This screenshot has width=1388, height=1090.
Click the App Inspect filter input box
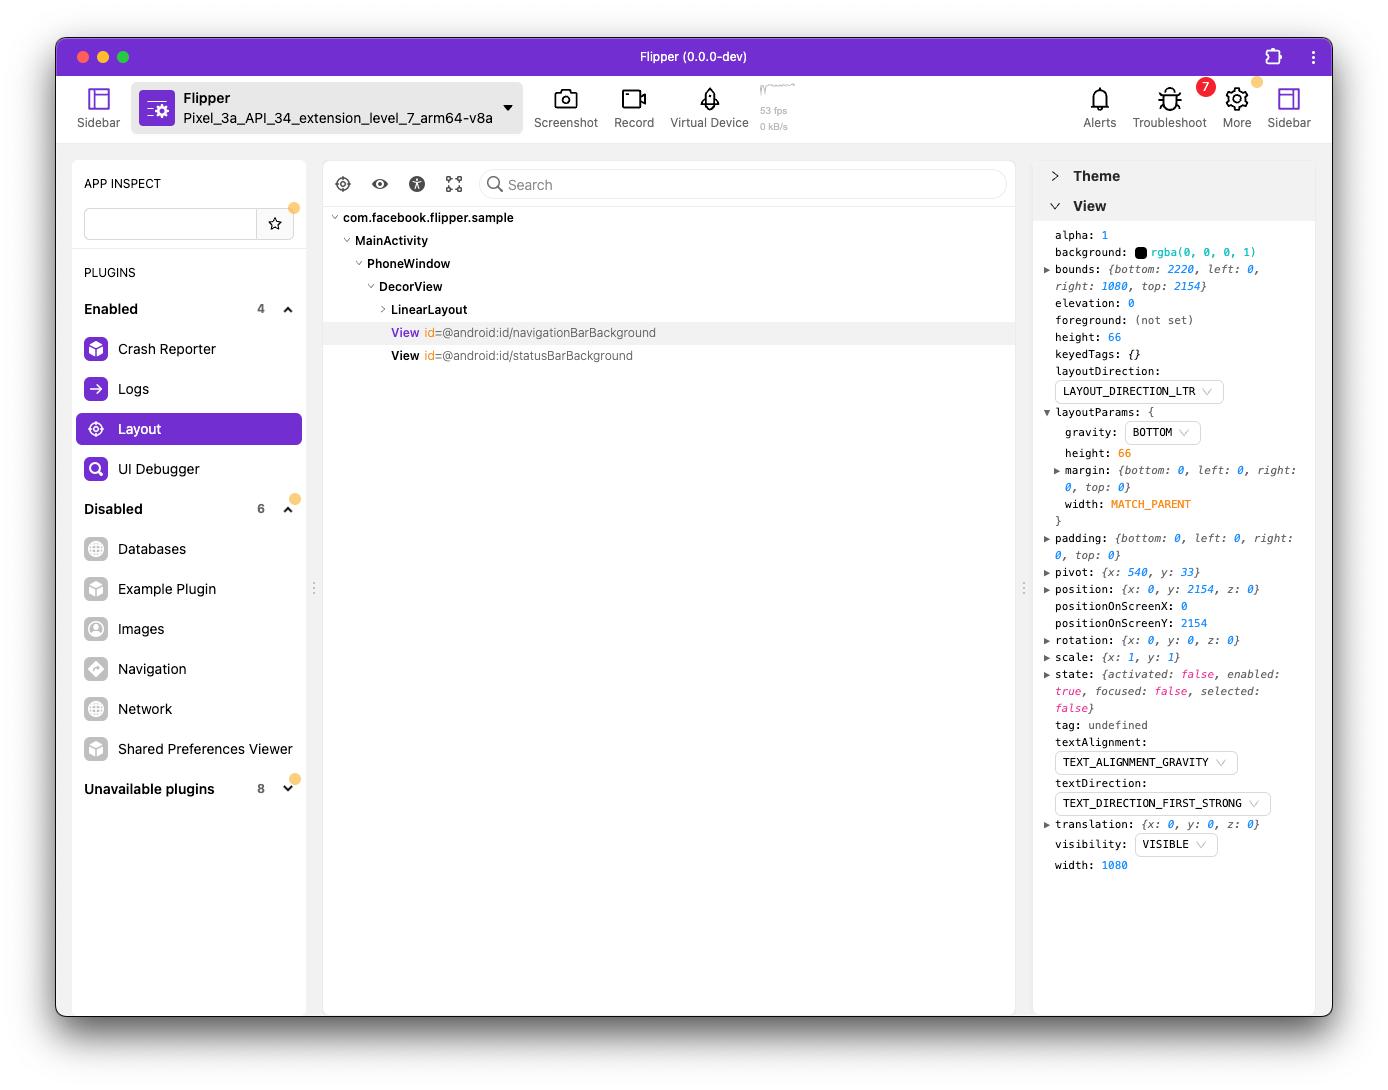[x=170, y=224]
